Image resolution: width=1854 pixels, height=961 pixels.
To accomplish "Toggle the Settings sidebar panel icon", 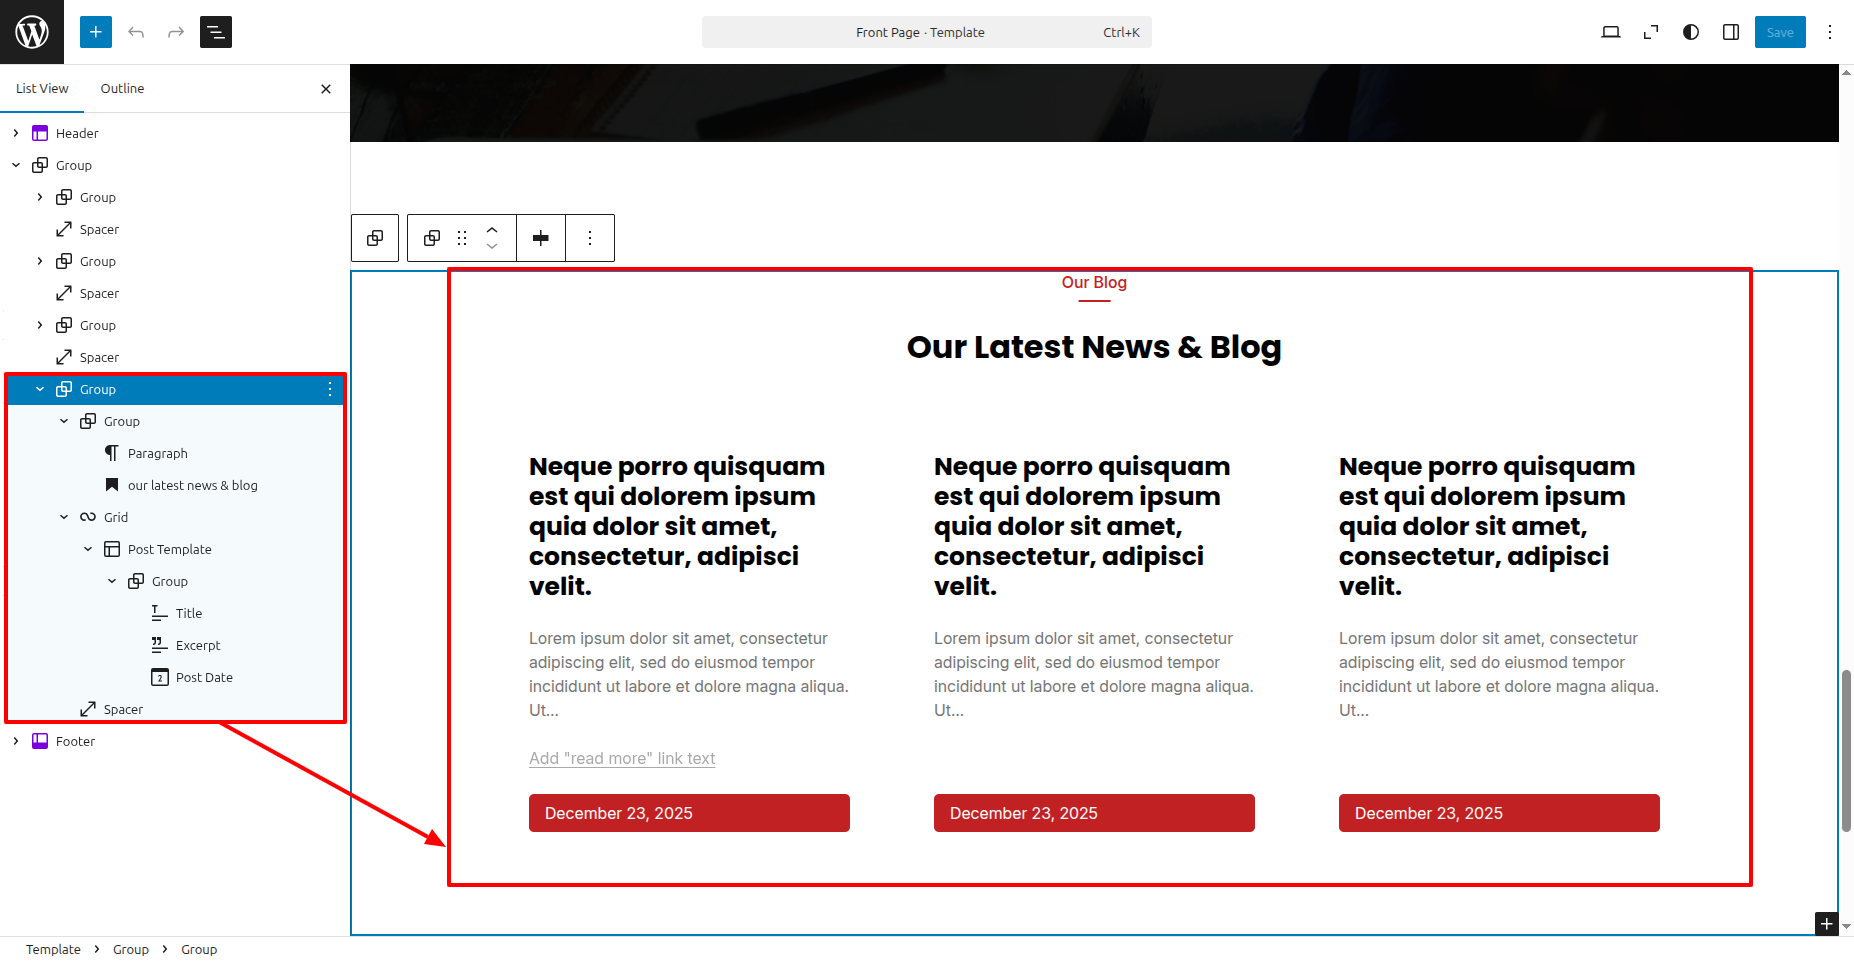I will coord(1731,32).
